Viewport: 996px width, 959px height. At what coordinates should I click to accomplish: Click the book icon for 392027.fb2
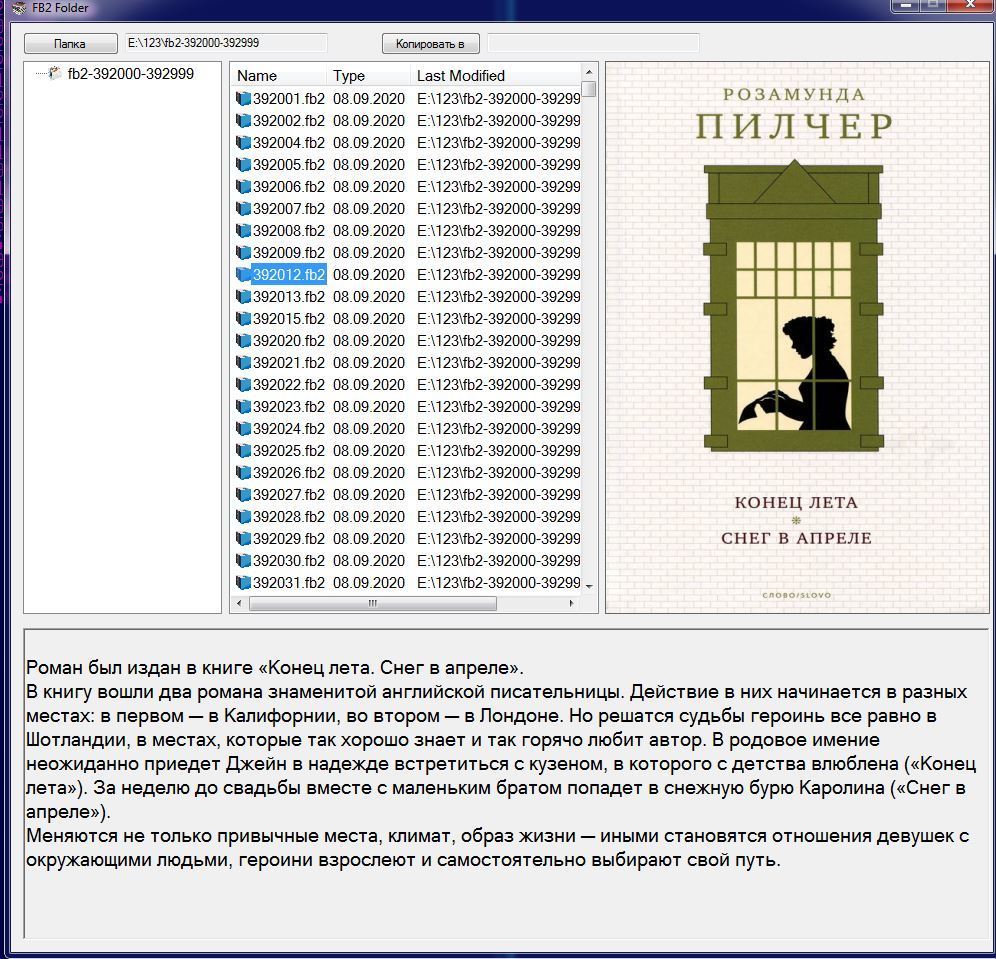click(x=243, y=495)
